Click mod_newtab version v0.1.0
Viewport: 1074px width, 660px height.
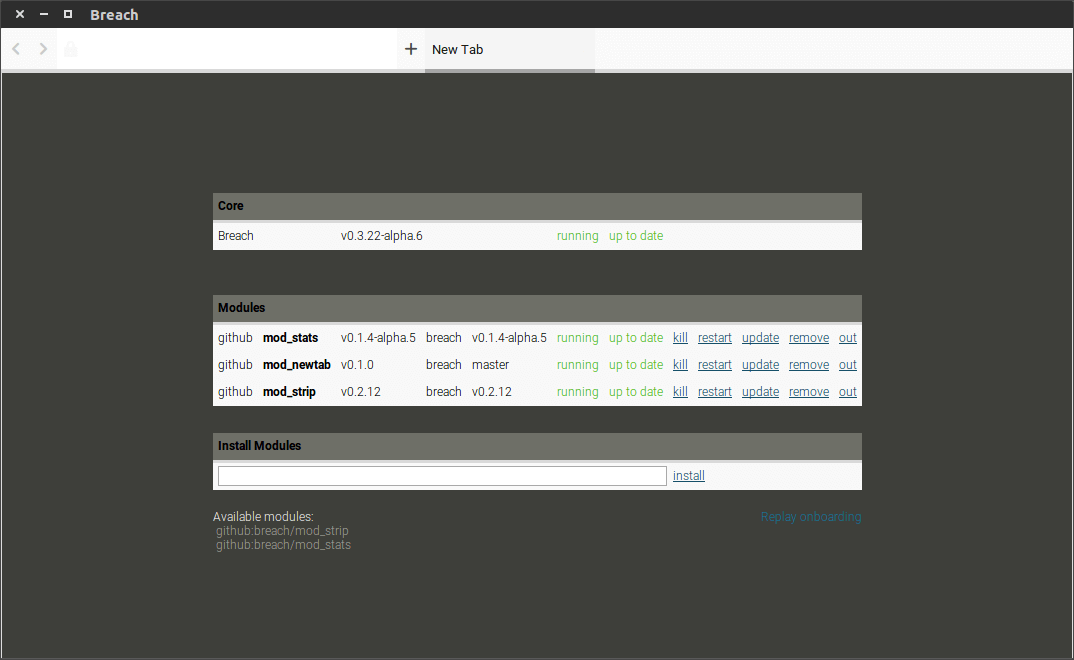(x=357, y=365)
